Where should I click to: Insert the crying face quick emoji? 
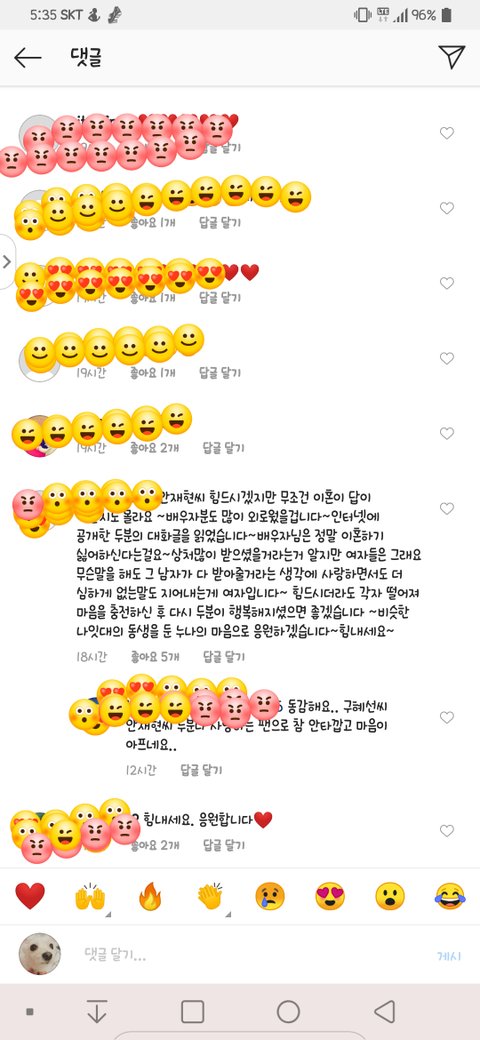(x=270, y=896)
